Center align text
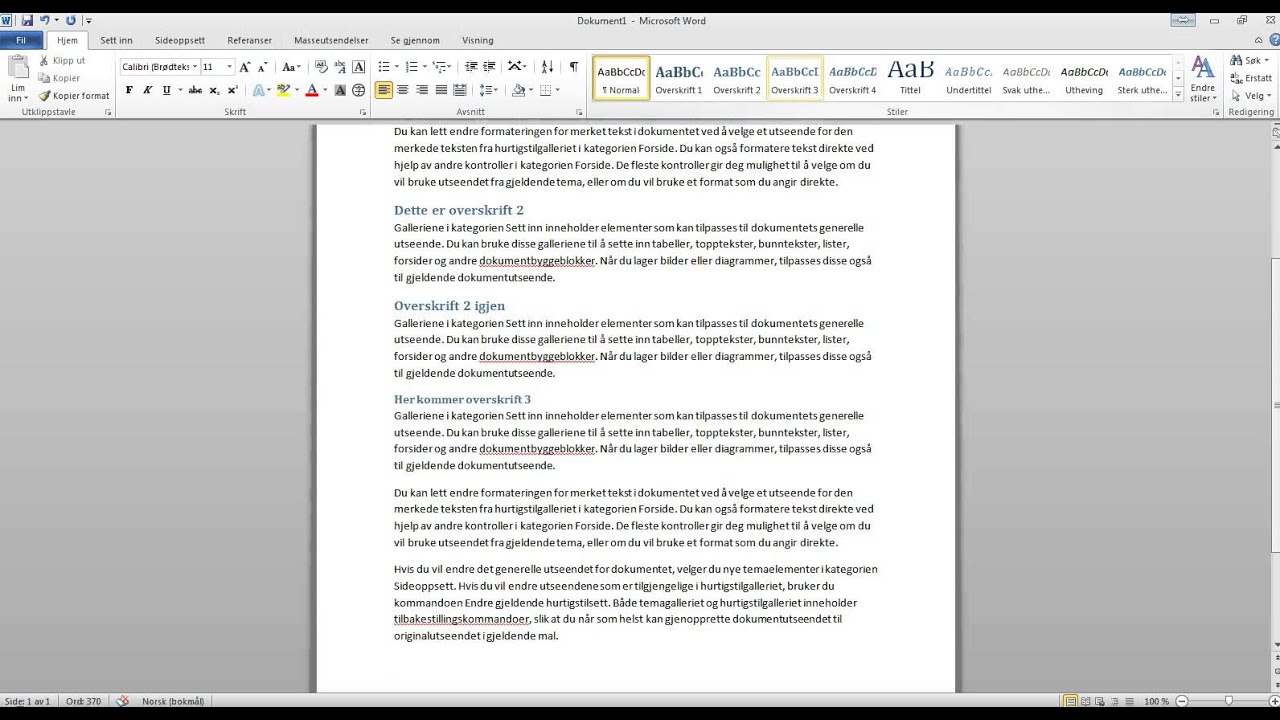Screen dimensions: 1280x720 pos(403,90)
